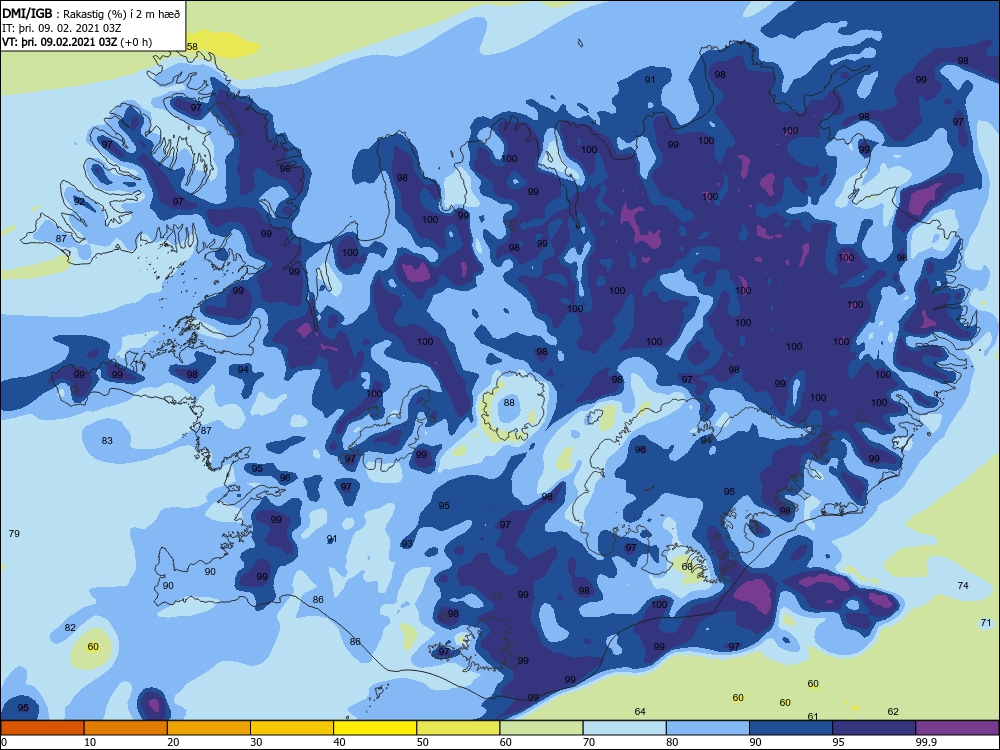Click the '68' value on the yellow patch
The height and width of the screenshot is (750, 1000).
(687, 566)
